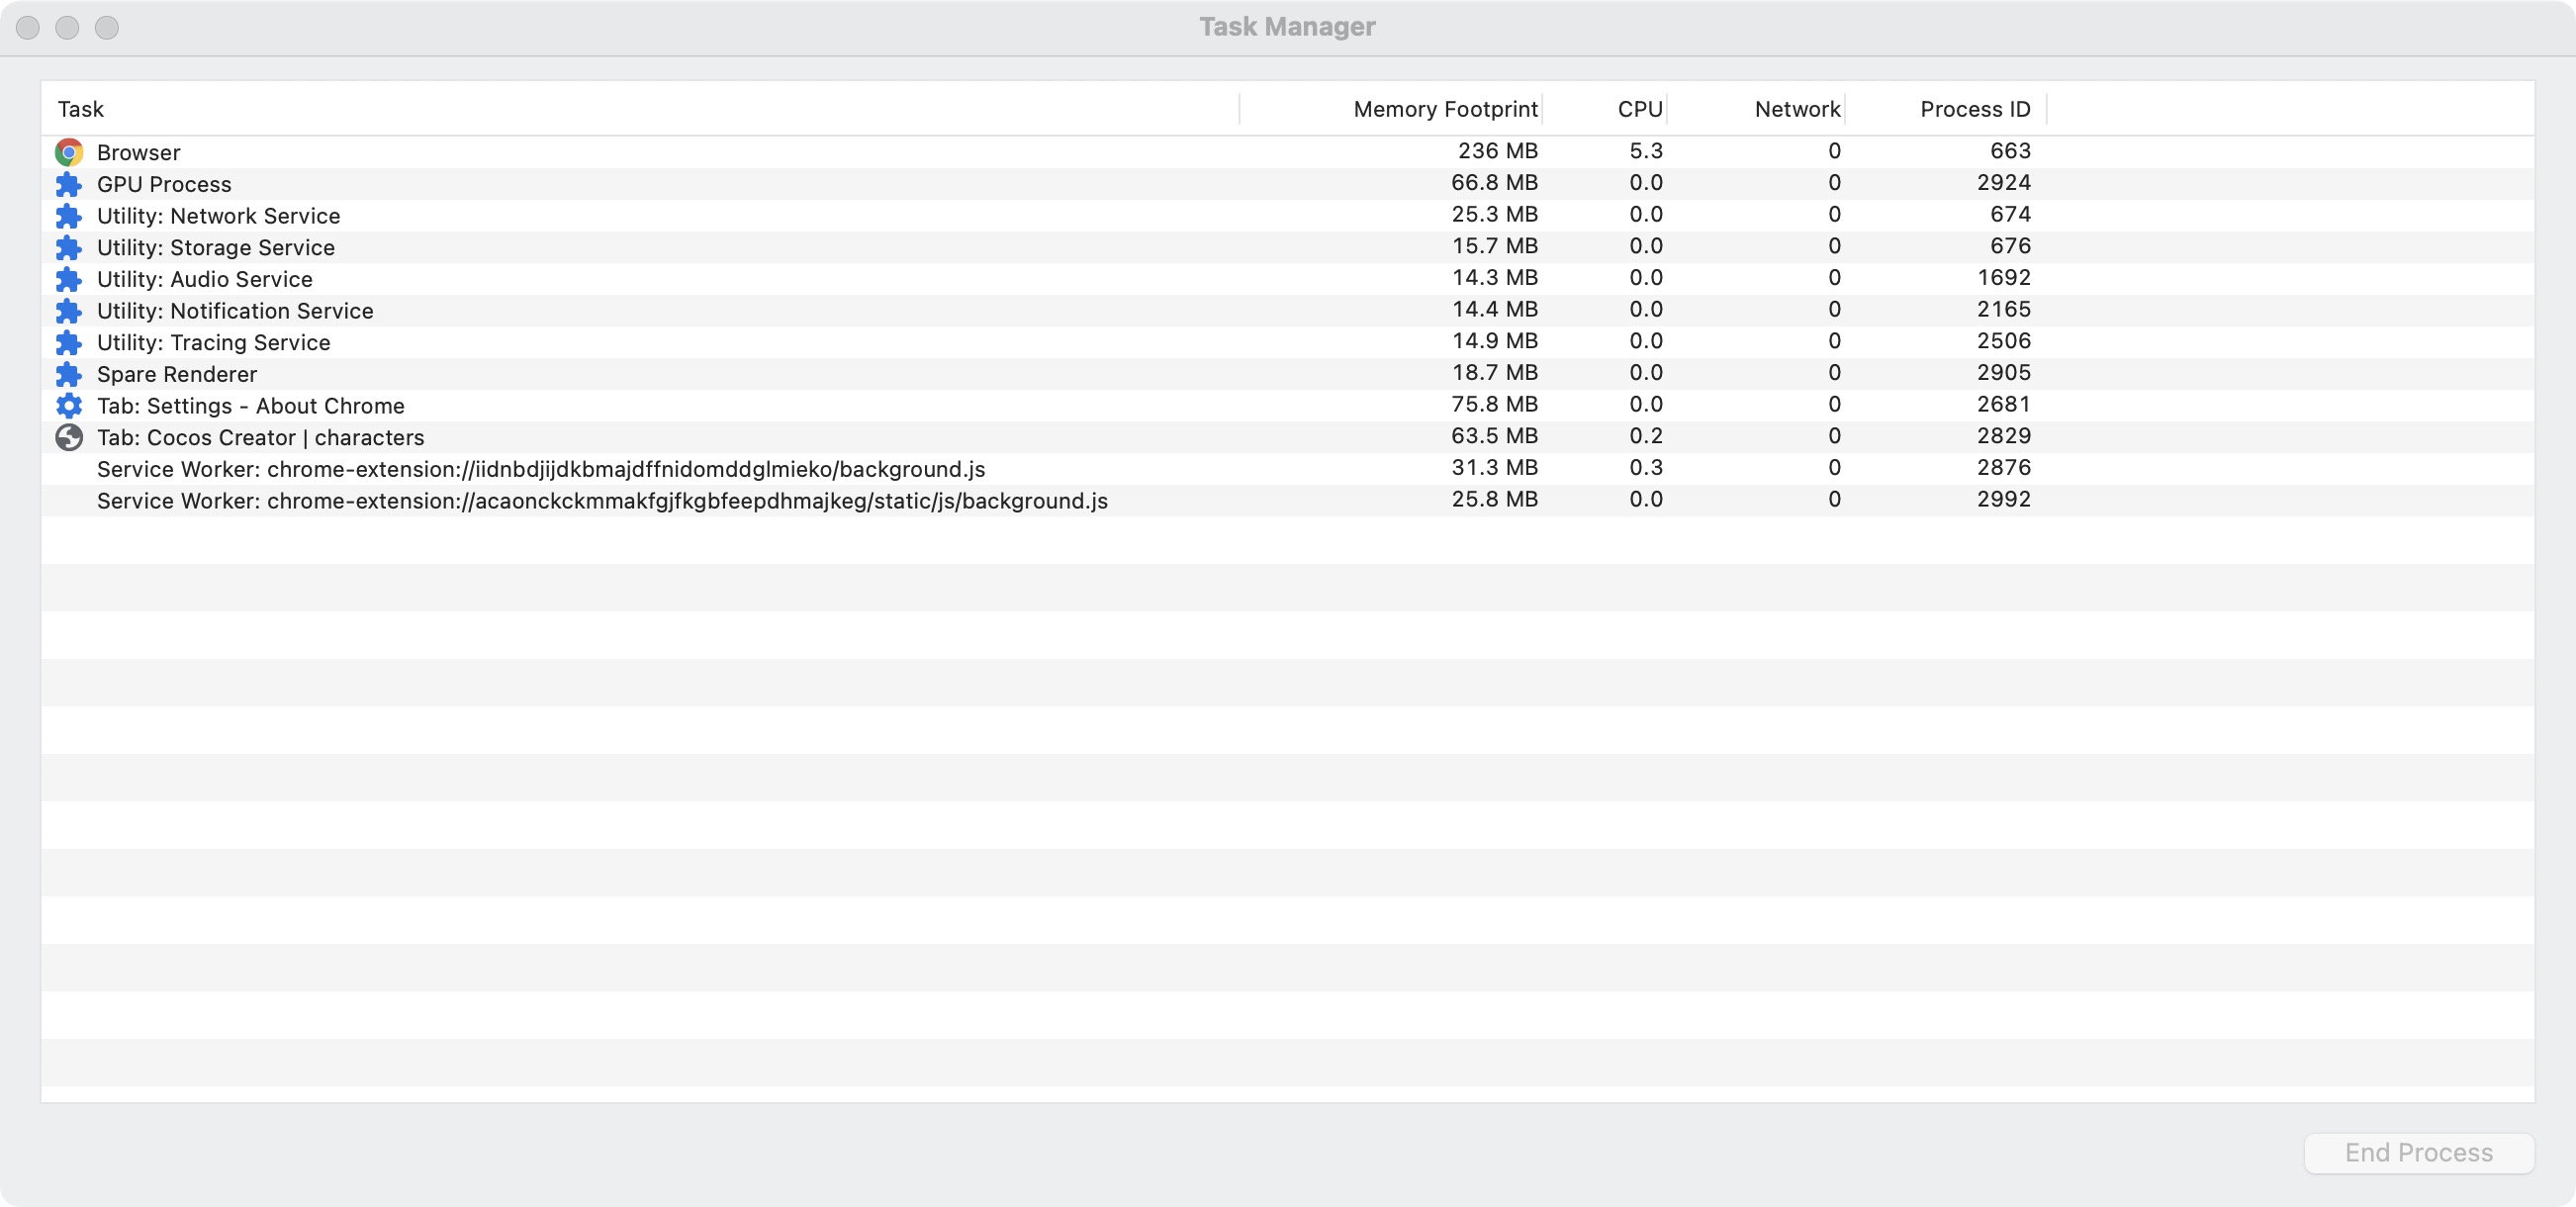The width and height of the screenshot is (2576, 1207).
Task: Sort by Process ID column header
Action: (x=1974, y=109)
